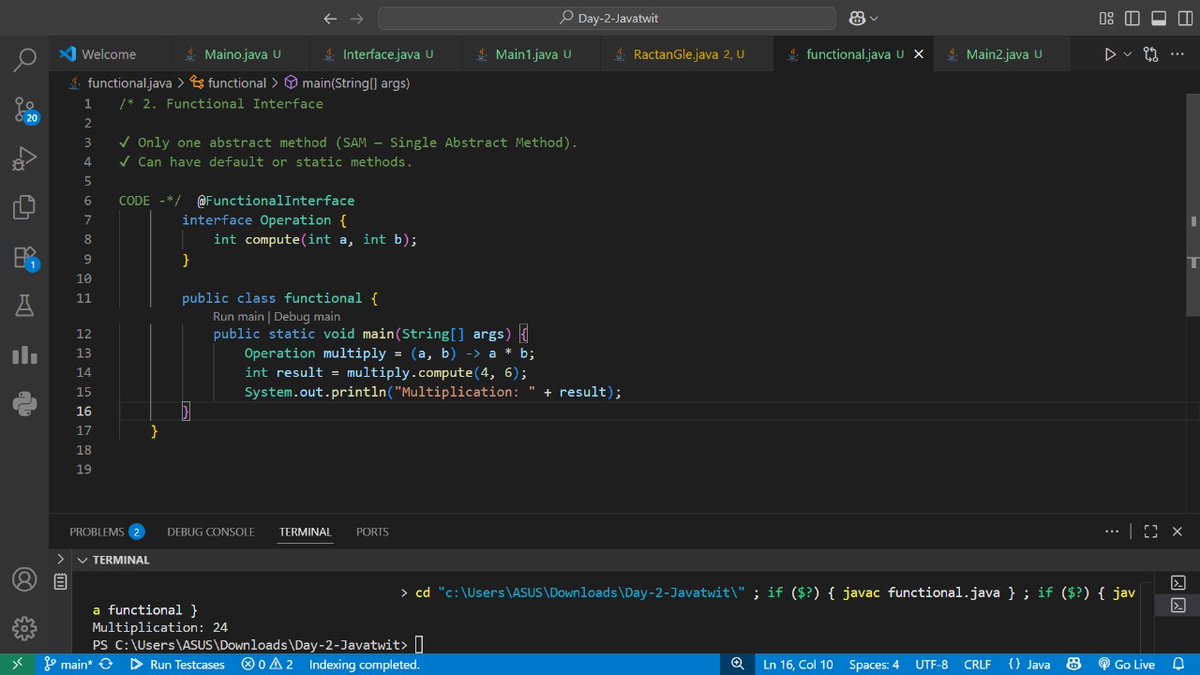Open More Actions ellipsis in editor toolbar

pyautogui.click(x=1176, y=54)
